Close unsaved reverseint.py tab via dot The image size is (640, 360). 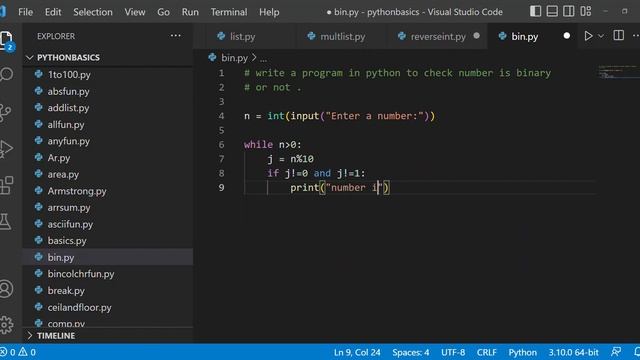tap(476, 36)
